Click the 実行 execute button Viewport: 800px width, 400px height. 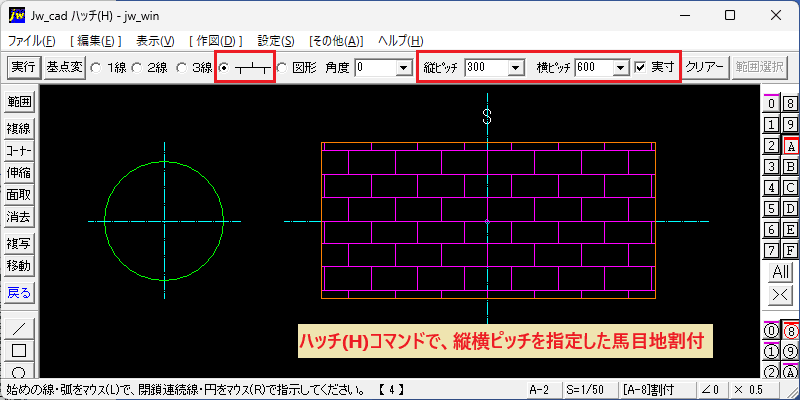click(x=23, y=67)
